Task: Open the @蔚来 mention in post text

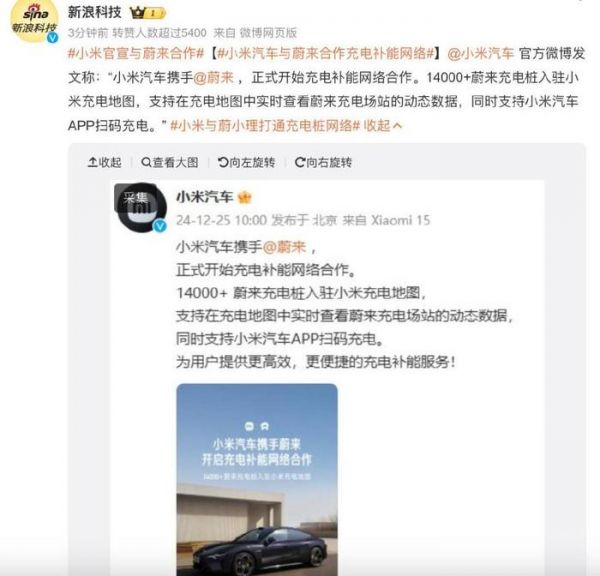Action: pyautogui.click(x=214, y=77)
